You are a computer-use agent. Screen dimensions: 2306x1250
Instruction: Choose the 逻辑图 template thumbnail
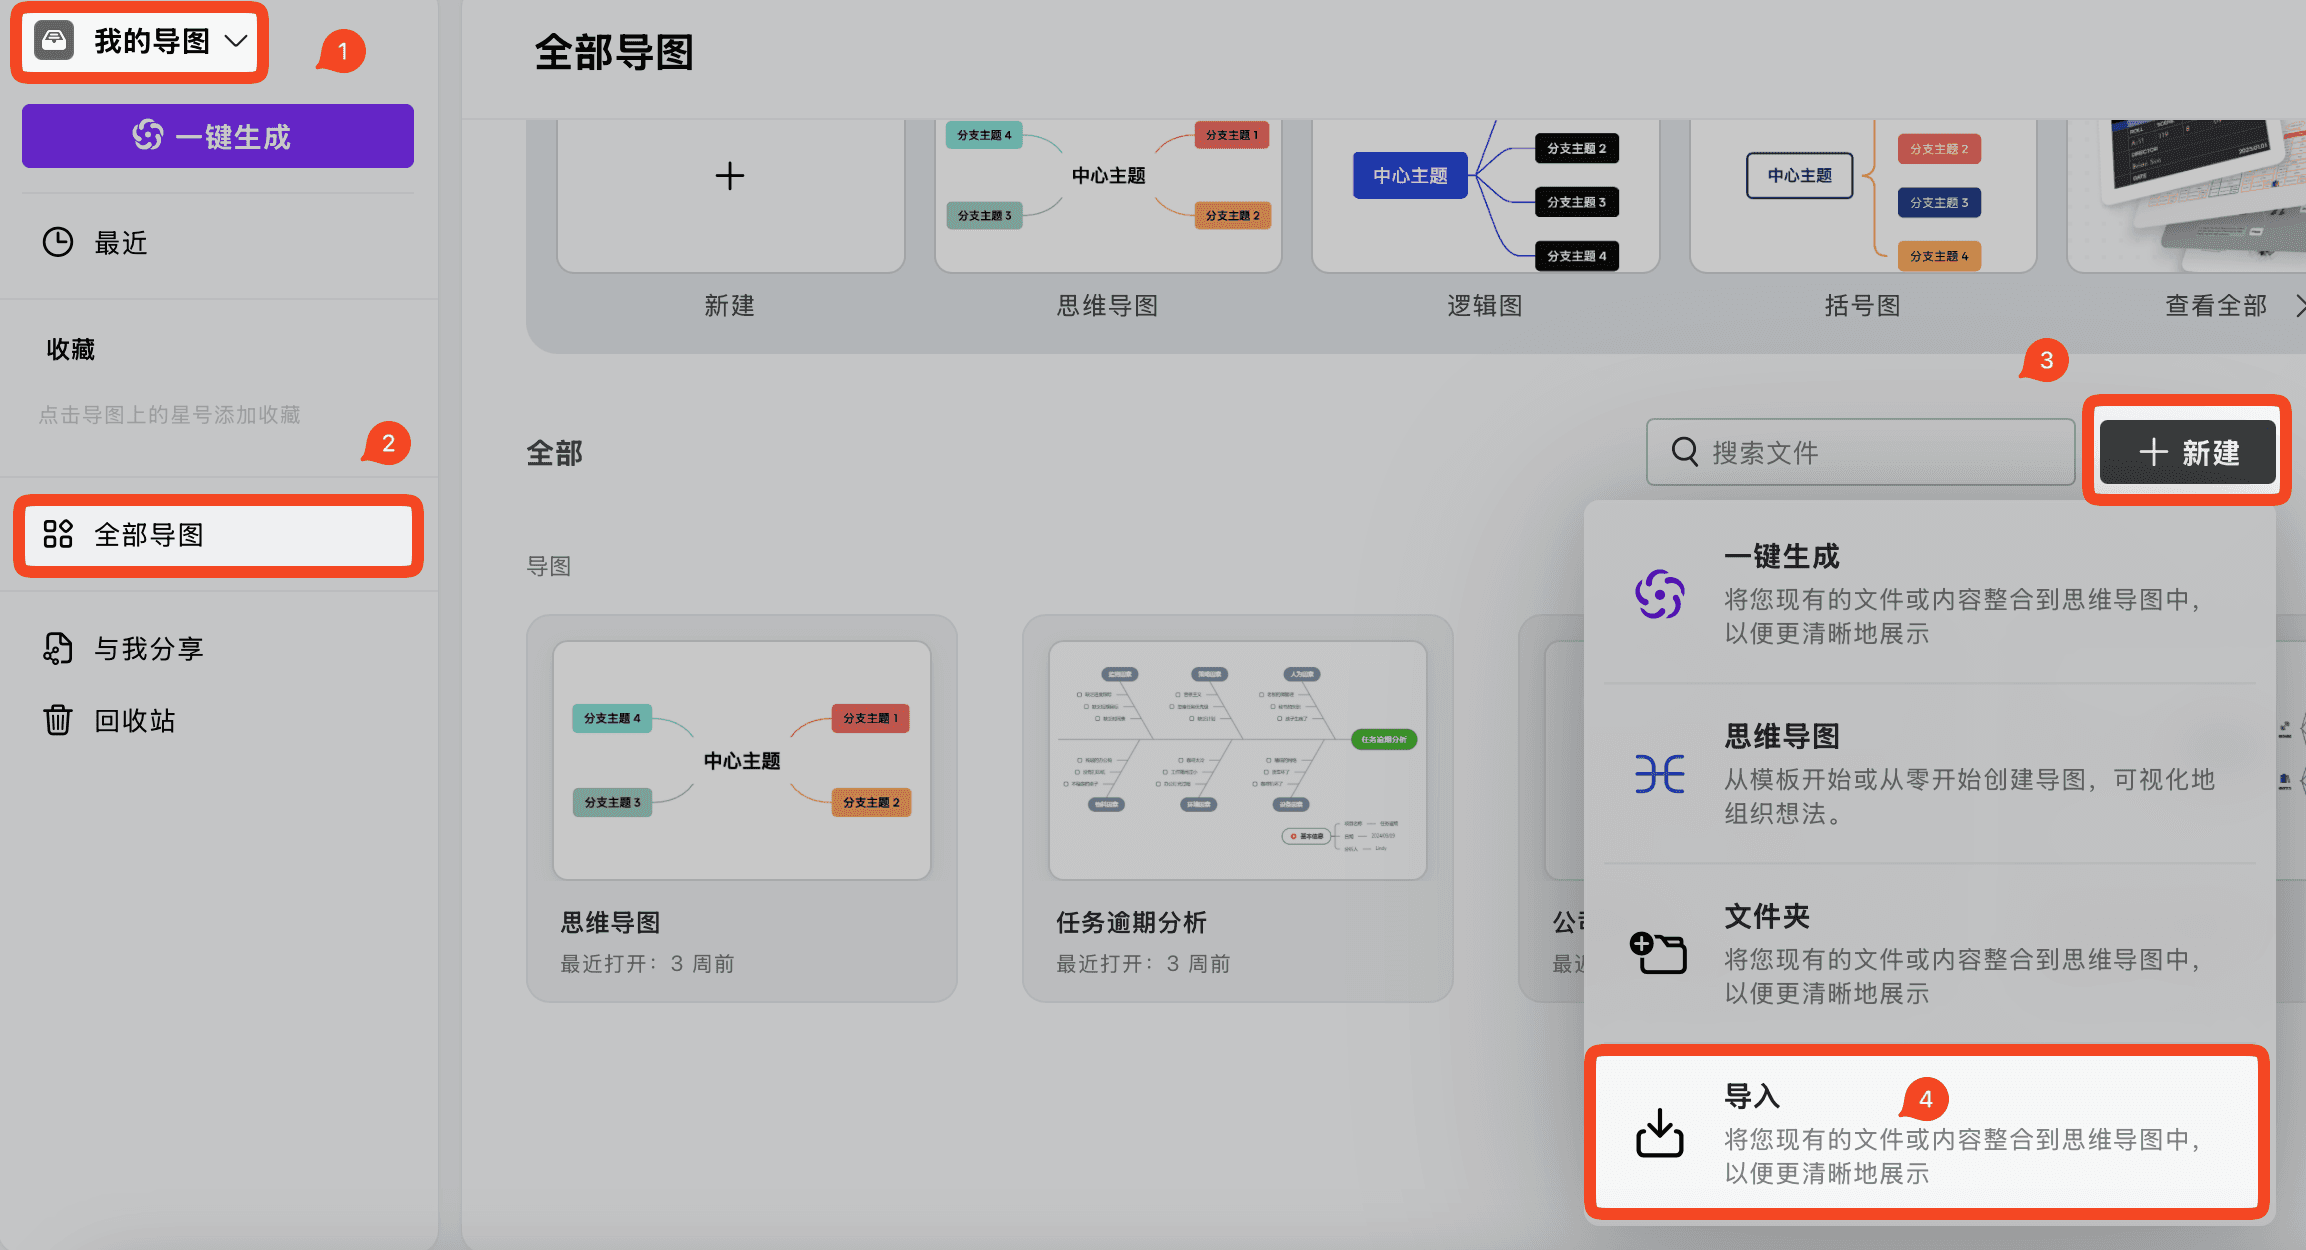(x=1484, y=193)
